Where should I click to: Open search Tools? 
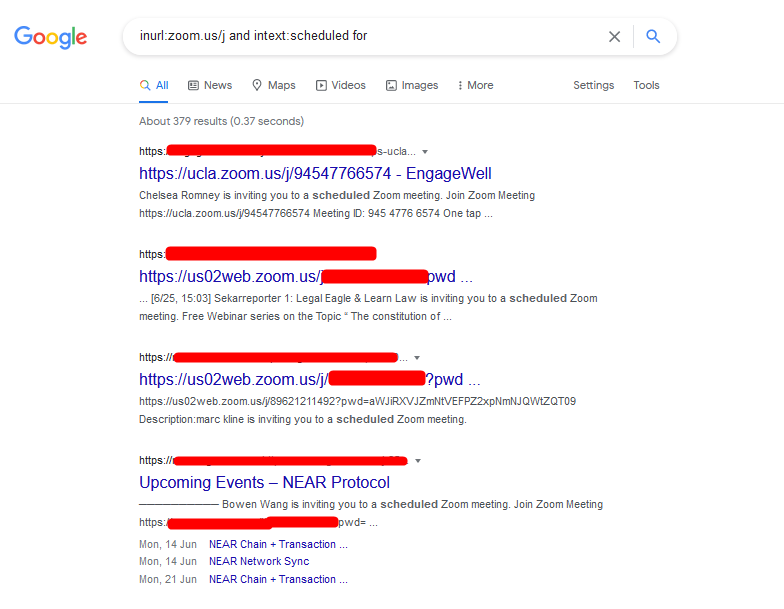tap(646, 86)
